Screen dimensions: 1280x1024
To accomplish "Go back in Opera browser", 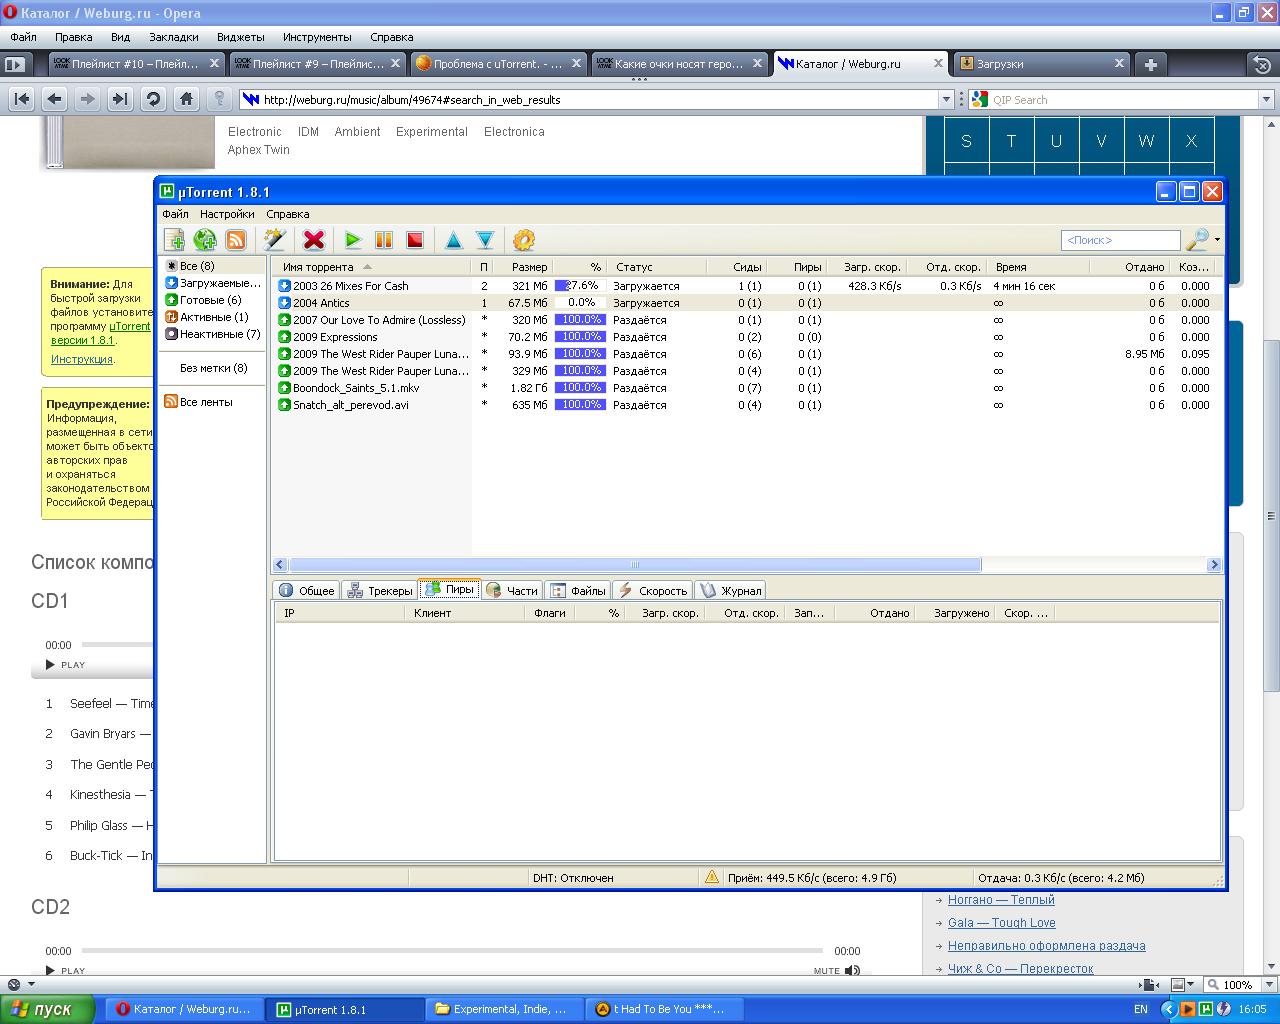I will pos(55,99).
